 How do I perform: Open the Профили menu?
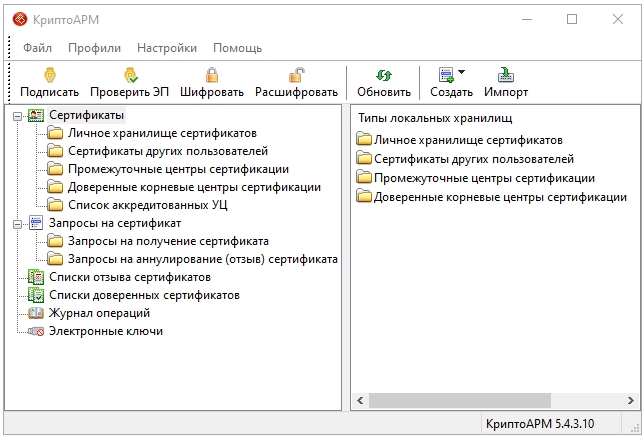pyautogui.click(x=94, y=48)
